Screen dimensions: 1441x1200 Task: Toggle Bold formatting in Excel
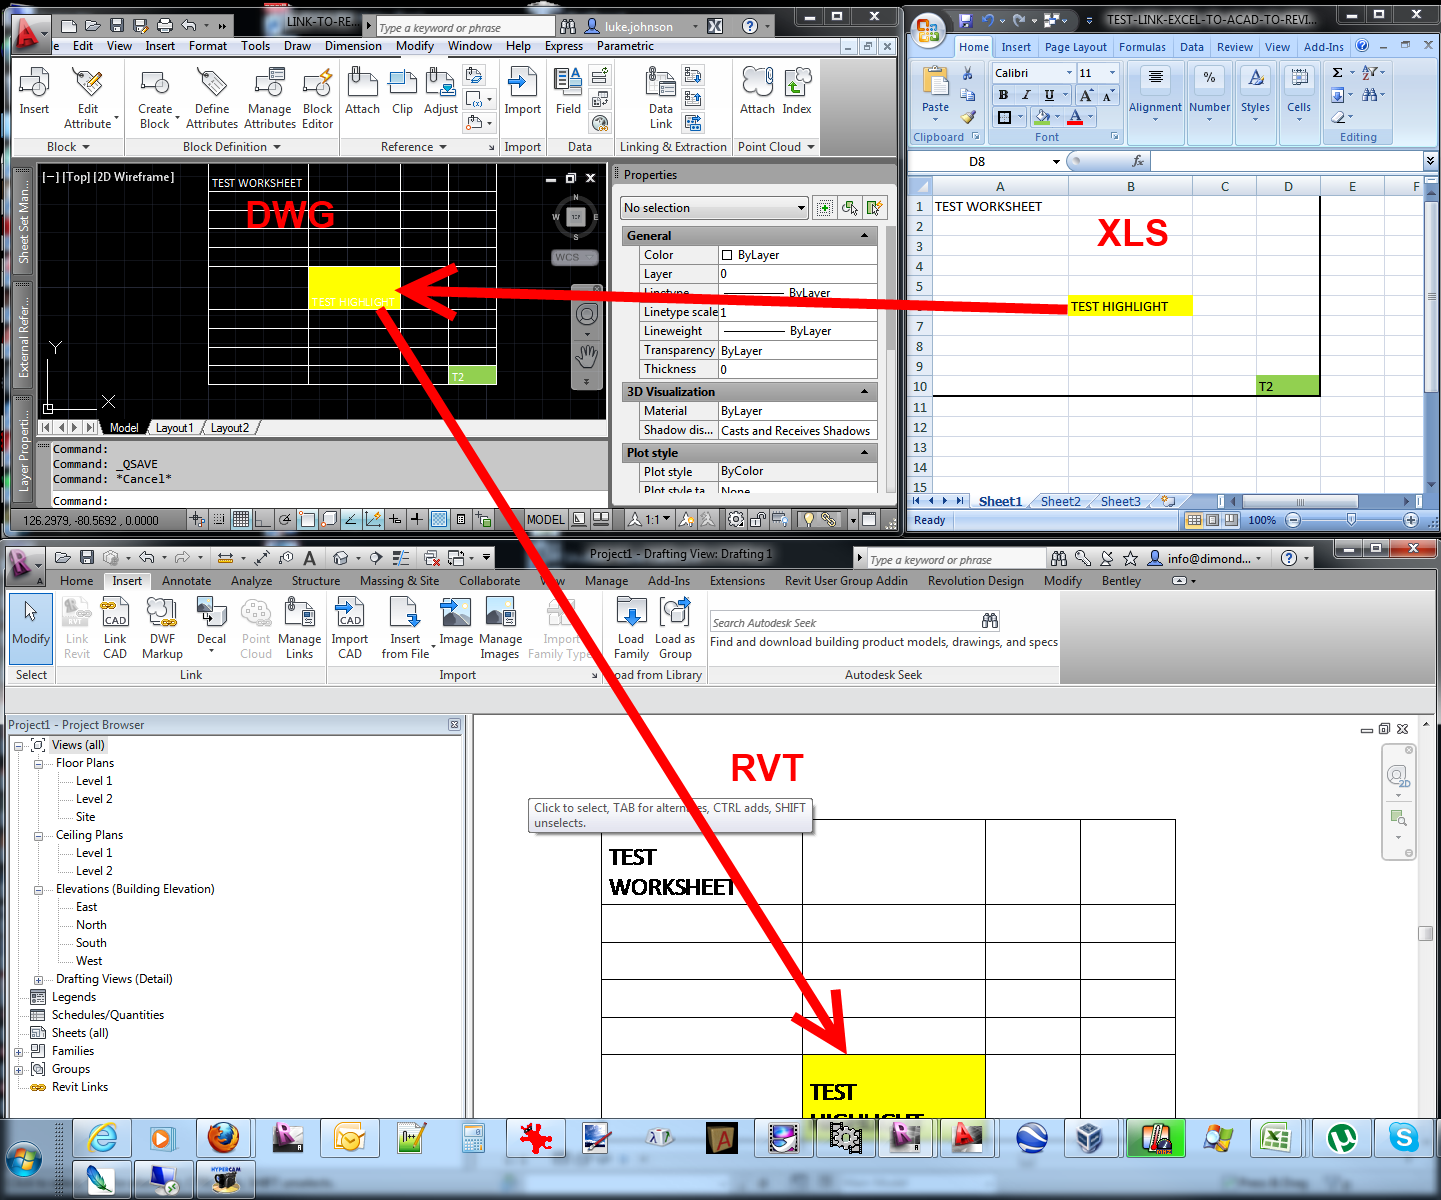pyautogui.click(x=1003, y=95)
